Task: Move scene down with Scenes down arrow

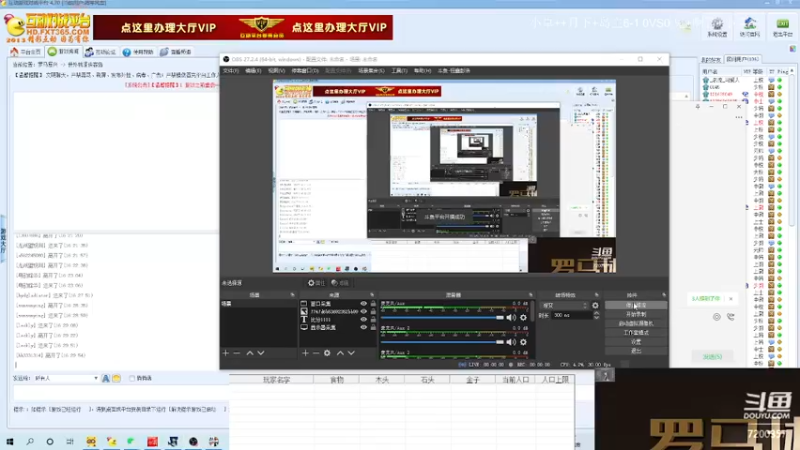Action: [x=261, y=353]
